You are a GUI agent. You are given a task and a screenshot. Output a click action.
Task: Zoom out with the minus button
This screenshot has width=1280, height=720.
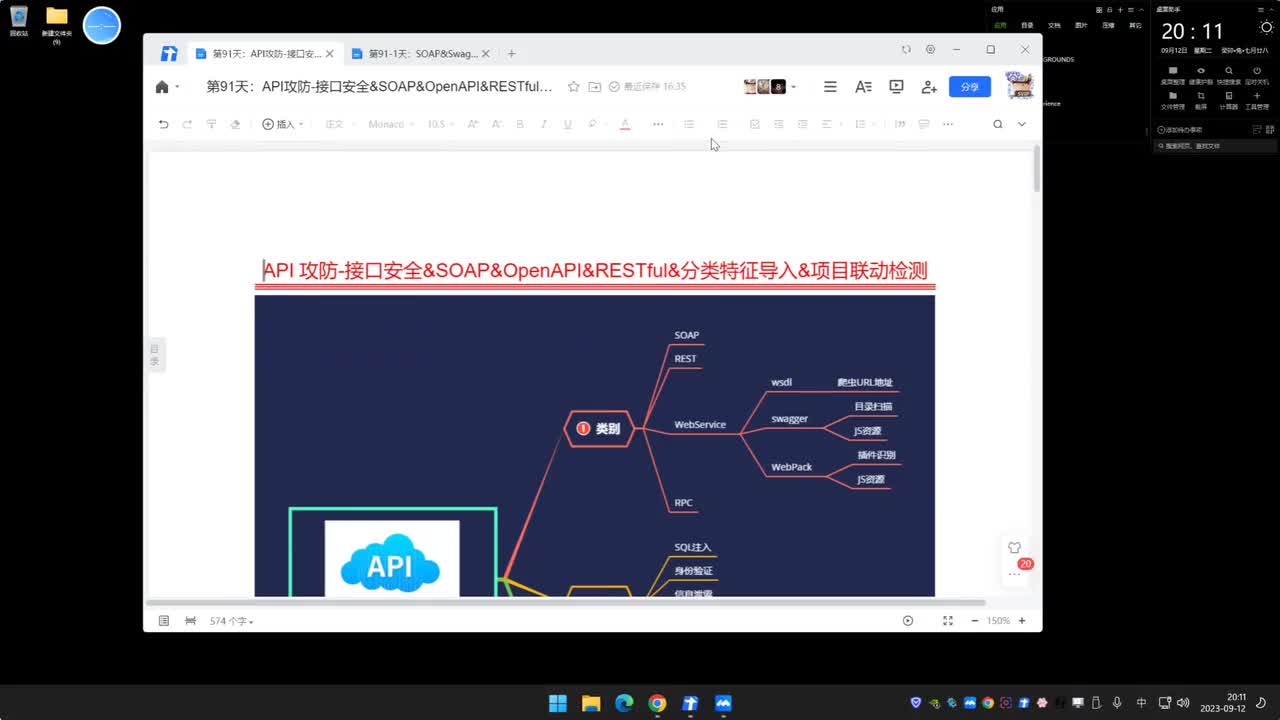point(975,621)
